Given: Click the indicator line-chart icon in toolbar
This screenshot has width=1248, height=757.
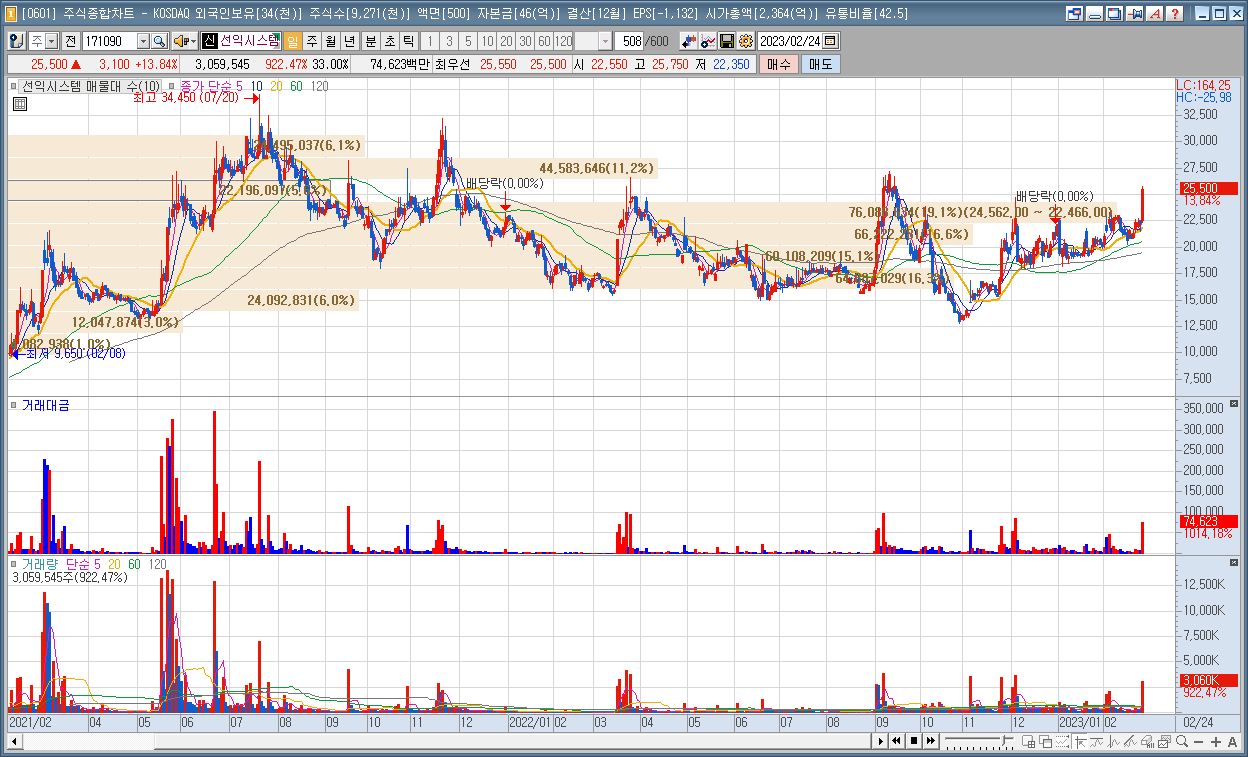Looking at the screenshot, I should click(708, 41).
